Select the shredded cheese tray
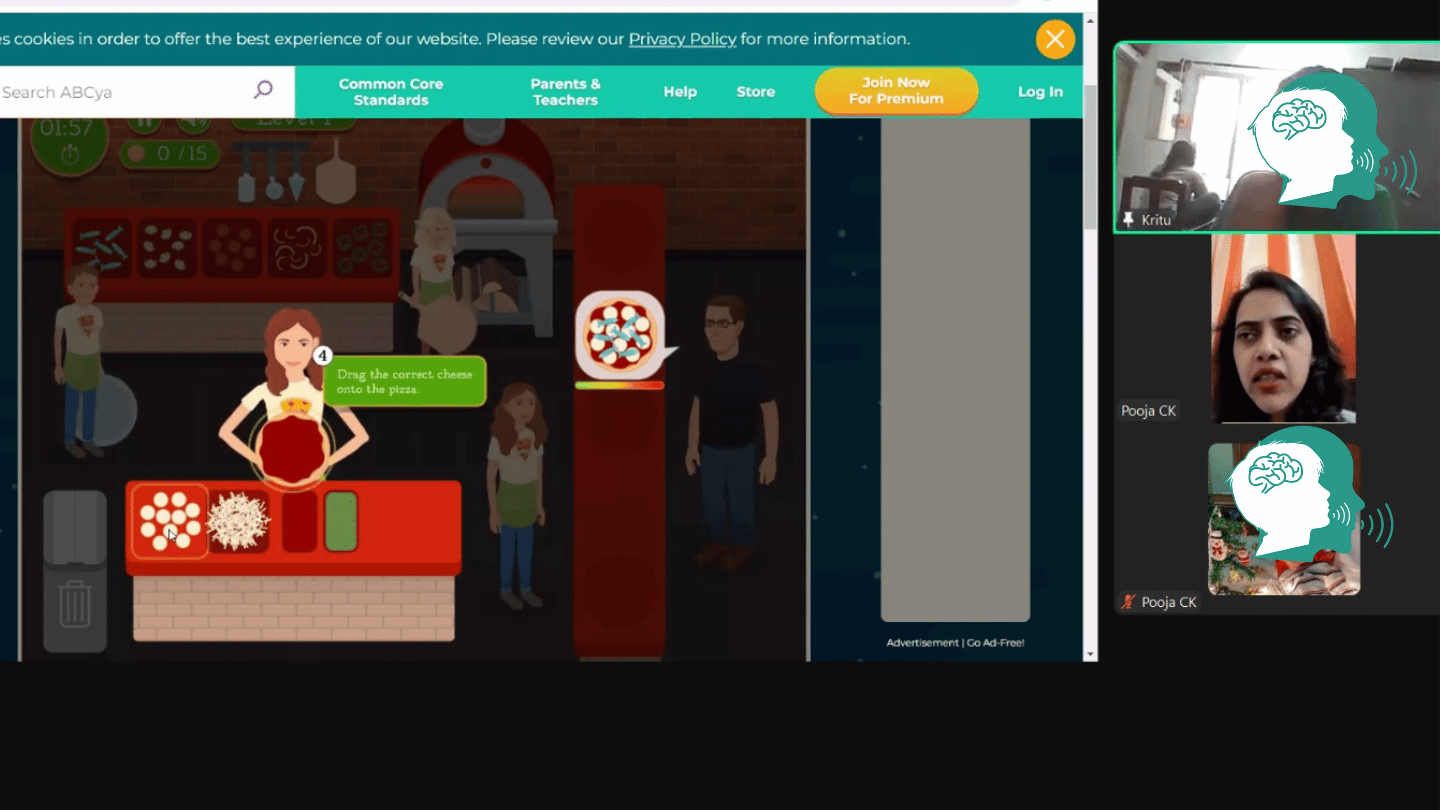Image resolution: width=1440 pixels, height=810 pixels. coord(238,521)
